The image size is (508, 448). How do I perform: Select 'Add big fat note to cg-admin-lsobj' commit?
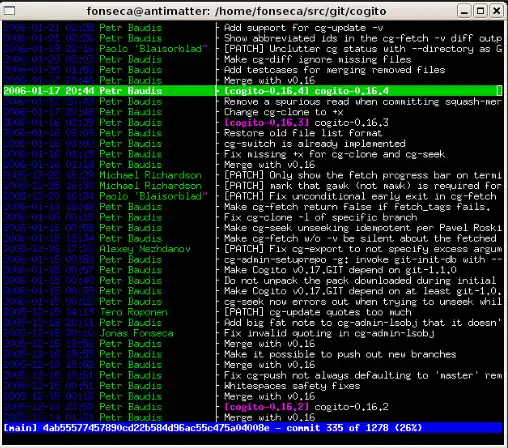(363, 323)
